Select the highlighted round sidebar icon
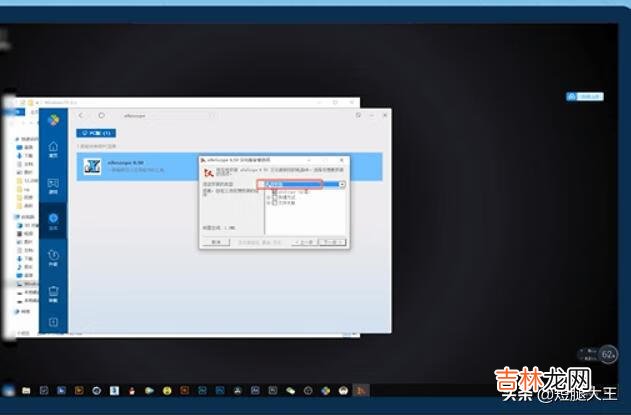Image resolution: width=631 pixels, height=415 pixels. [54, 219]
